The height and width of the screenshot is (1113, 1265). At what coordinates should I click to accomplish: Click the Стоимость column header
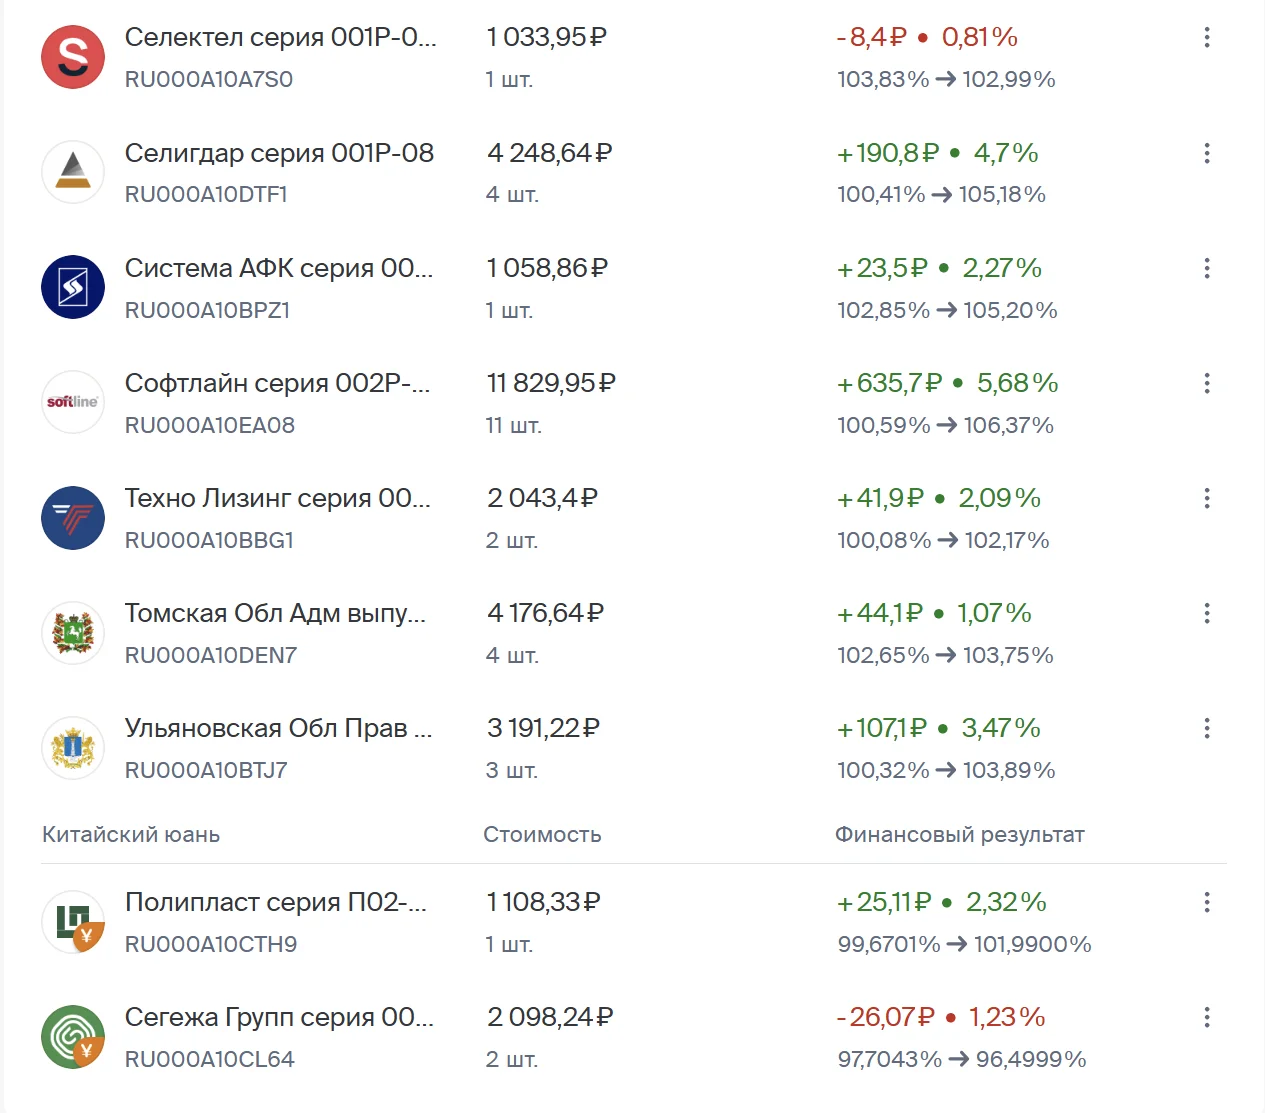coord(542,834)
